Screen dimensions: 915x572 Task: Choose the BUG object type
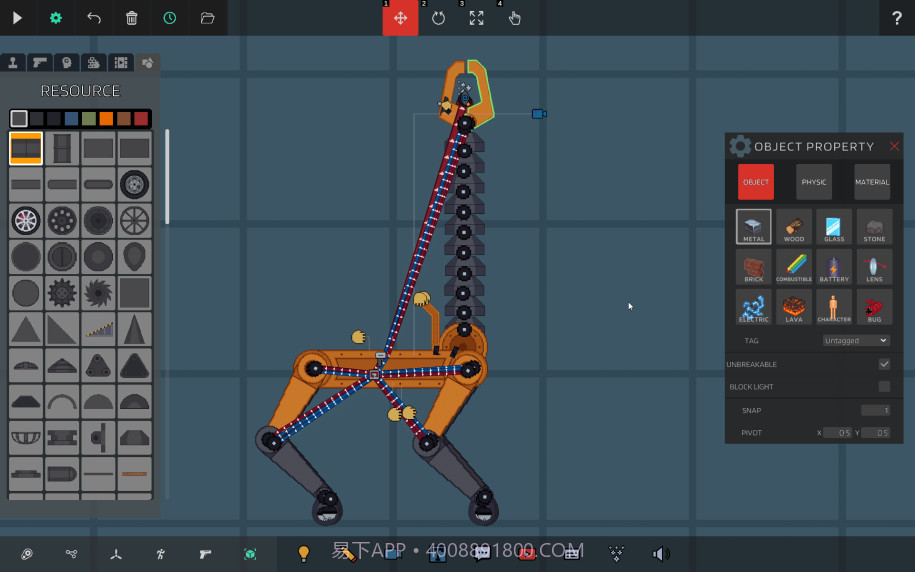coord(874,307)
